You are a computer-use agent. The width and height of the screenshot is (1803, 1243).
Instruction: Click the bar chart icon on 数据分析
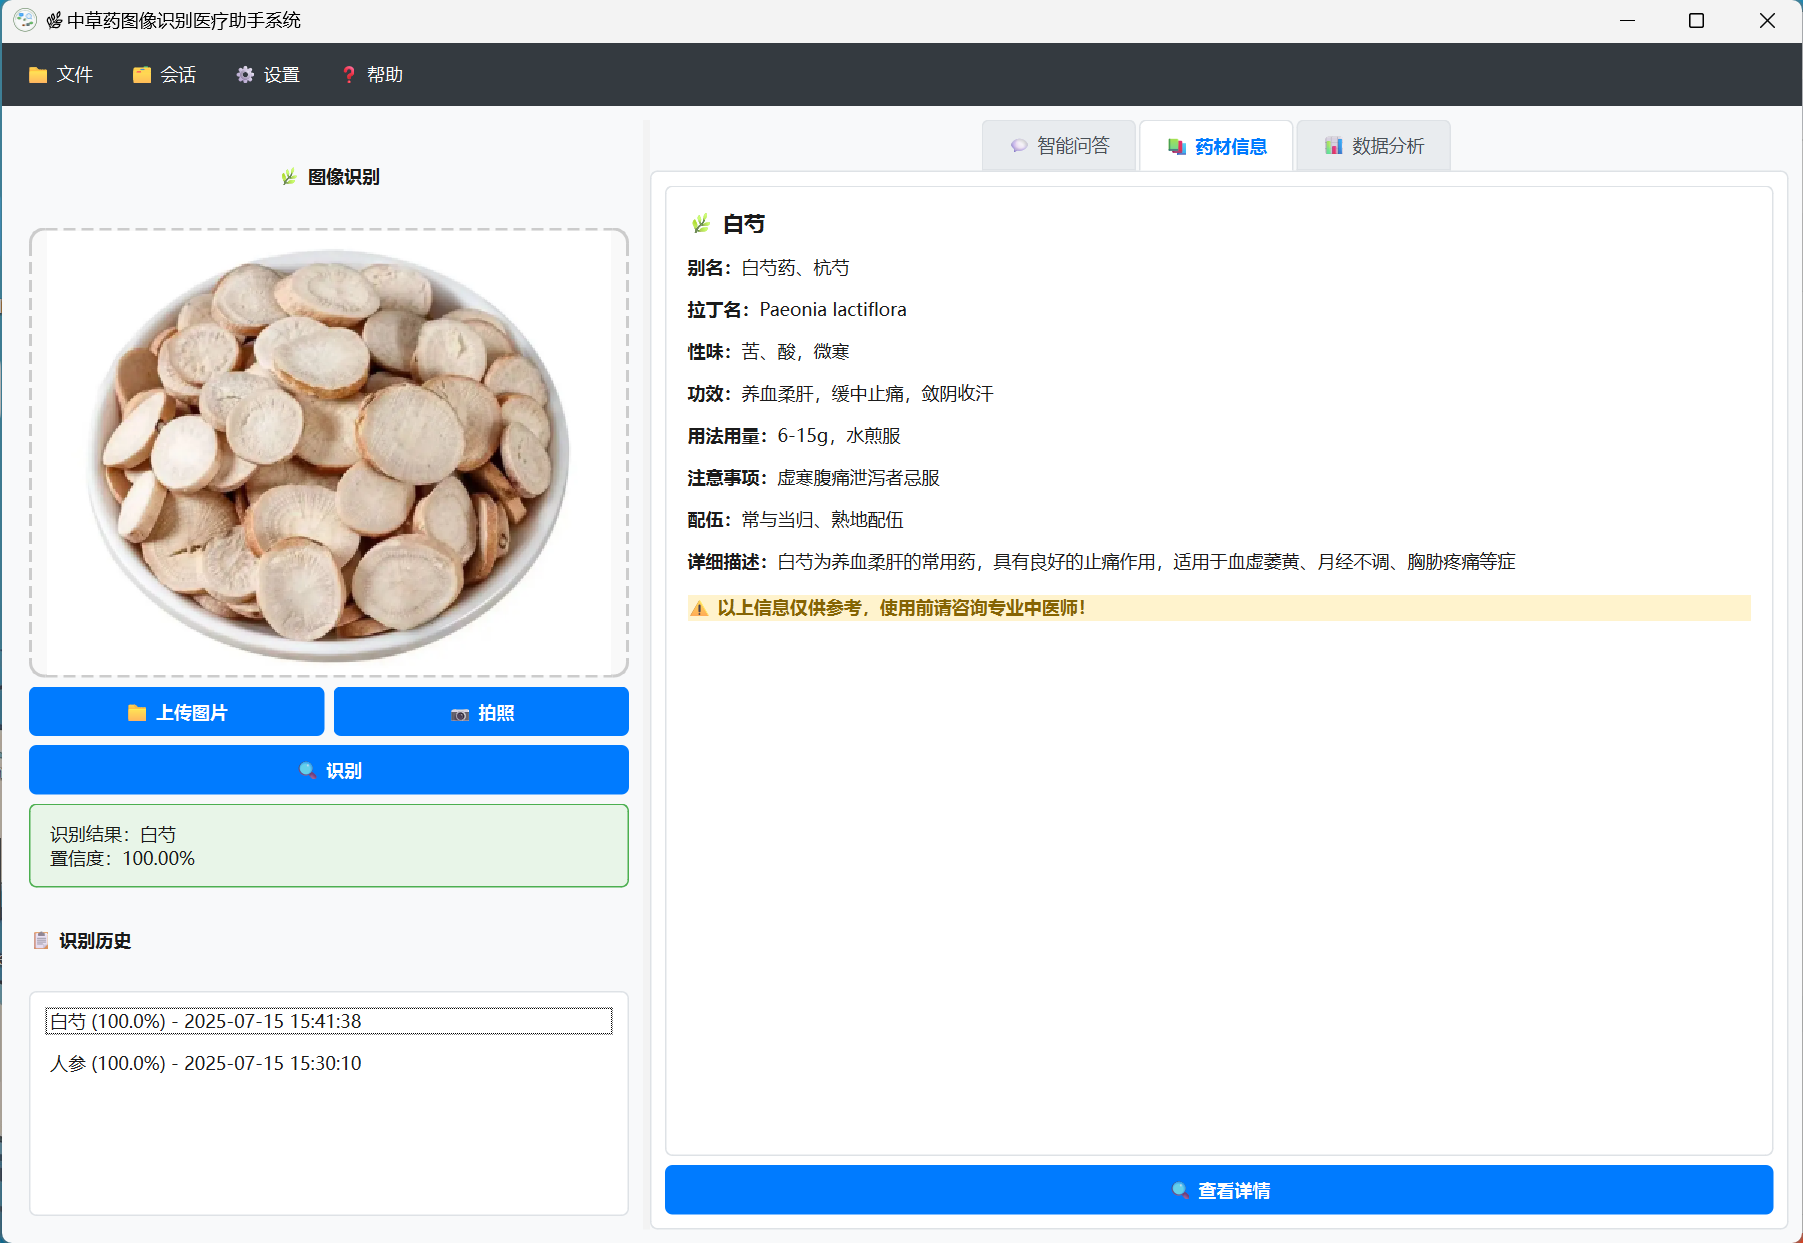(x=1334, y=146)
